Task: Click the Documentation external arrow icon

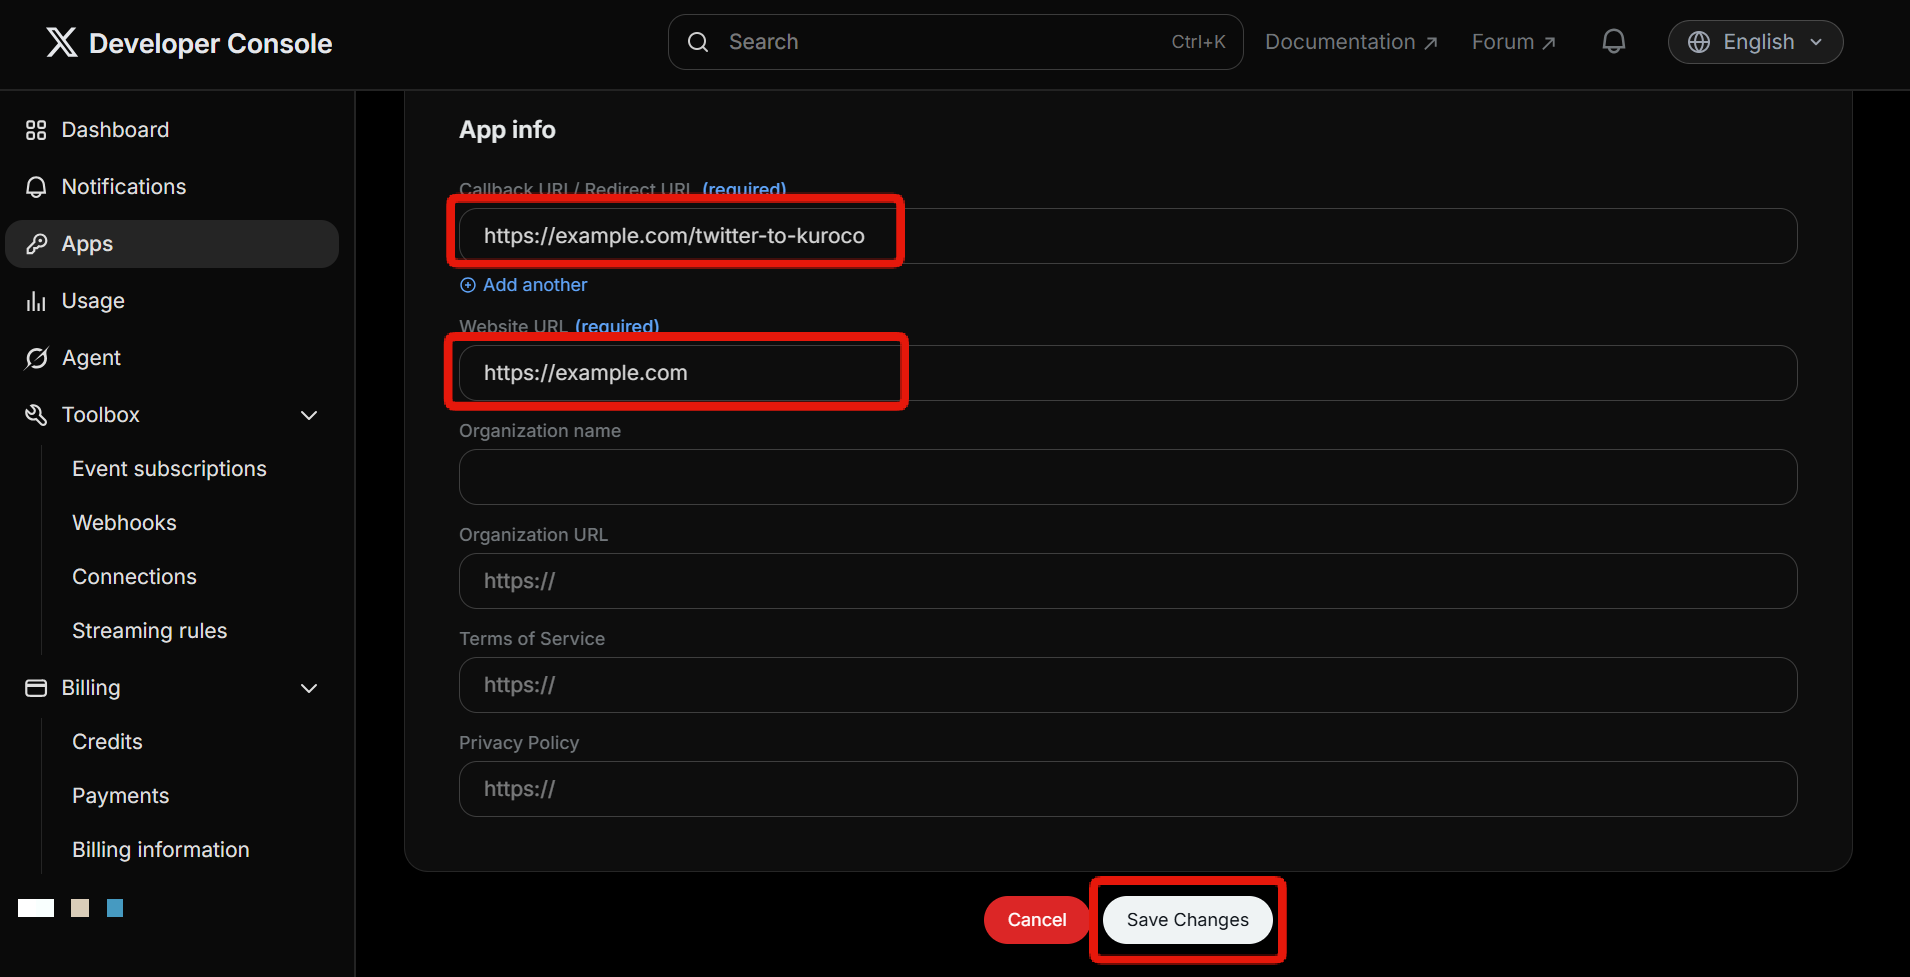Action: pyautogui.click(x=1431, y=43)
